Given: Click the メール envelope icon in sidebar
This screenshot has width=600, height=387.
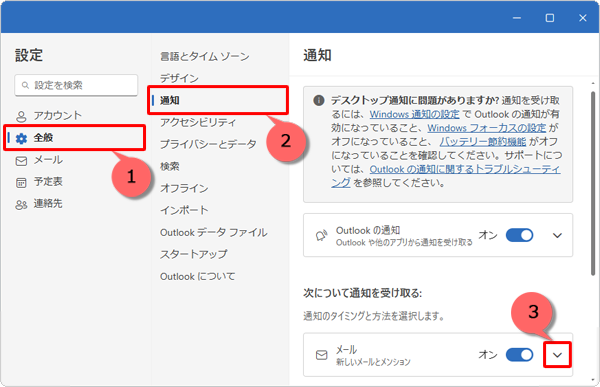Looking at the screenshot, I should pyautogui.click(x=21, y=161).
